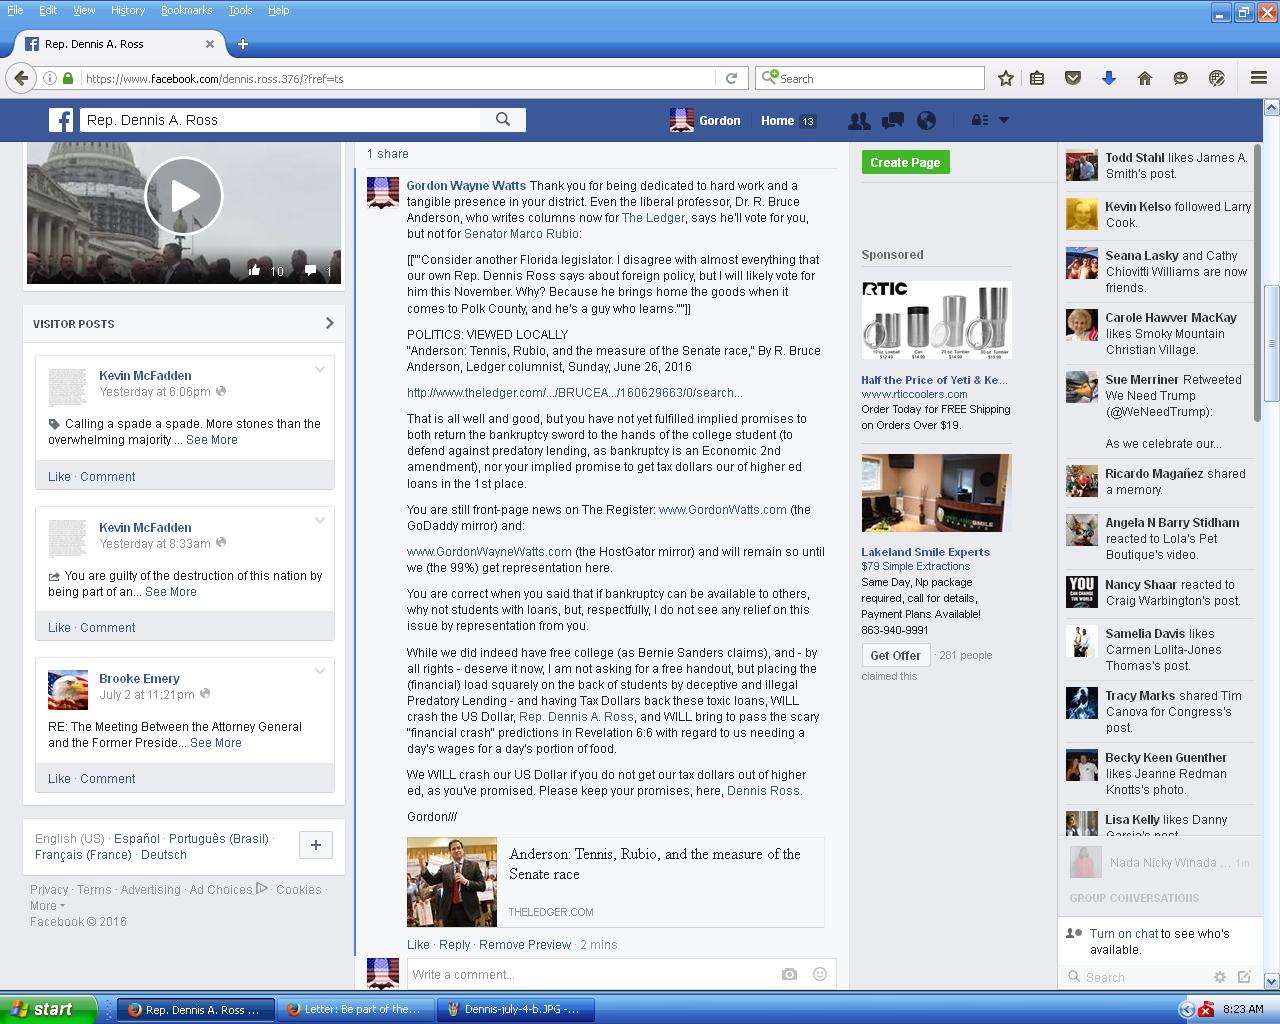The width and height of the screenshot is (1280, 1024).
Task: Click new message compose icon in chat
Action: [x=1244, y=977]
